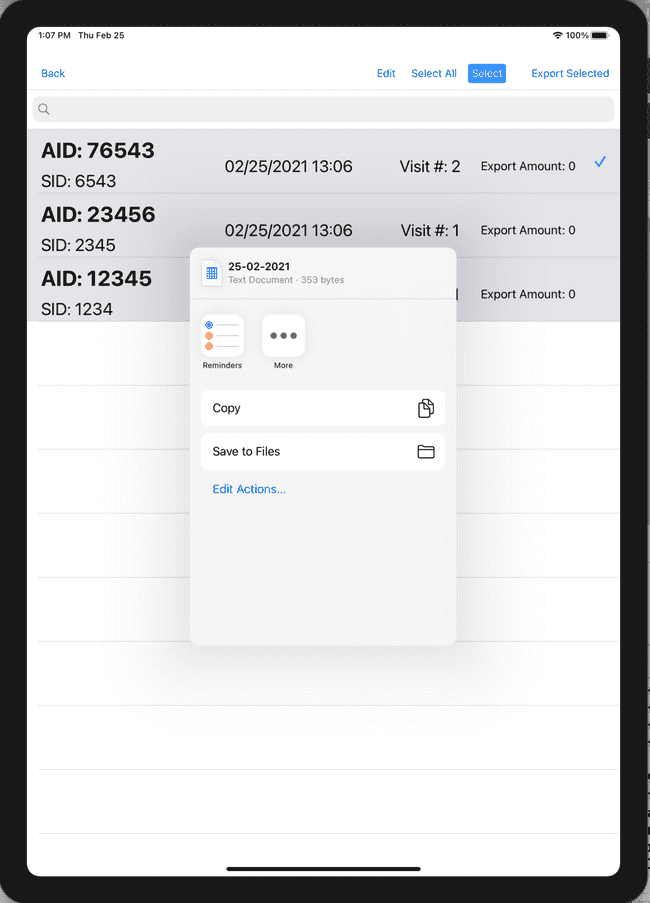Uncheck the blue checkmark on AID 76543
Viewport: 650px width, 903px height.
[x=600, y=162]
